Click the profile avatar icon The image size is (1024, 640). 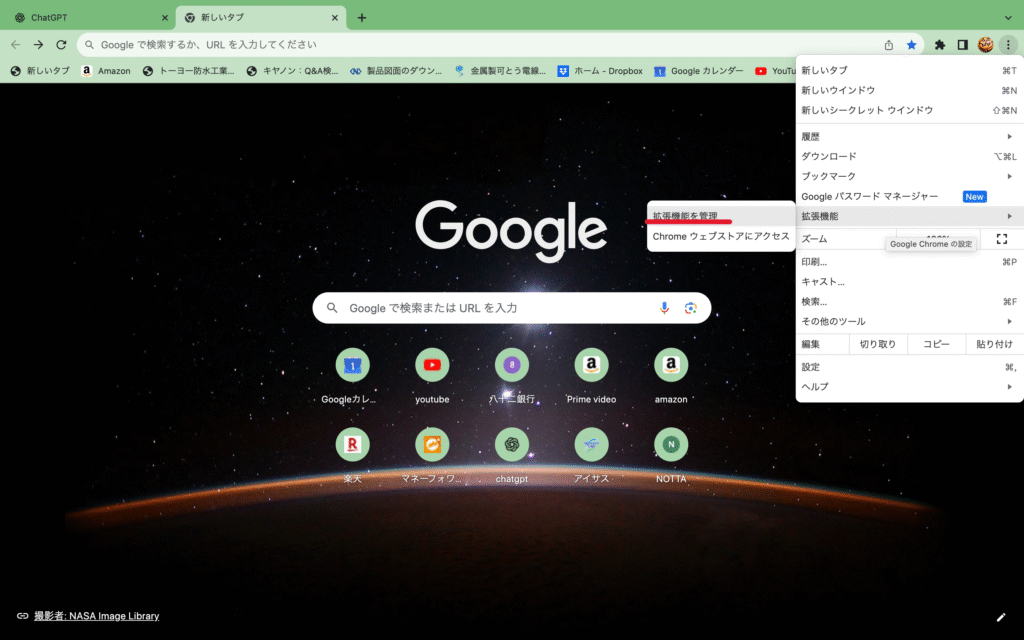[x=985, y=45]
